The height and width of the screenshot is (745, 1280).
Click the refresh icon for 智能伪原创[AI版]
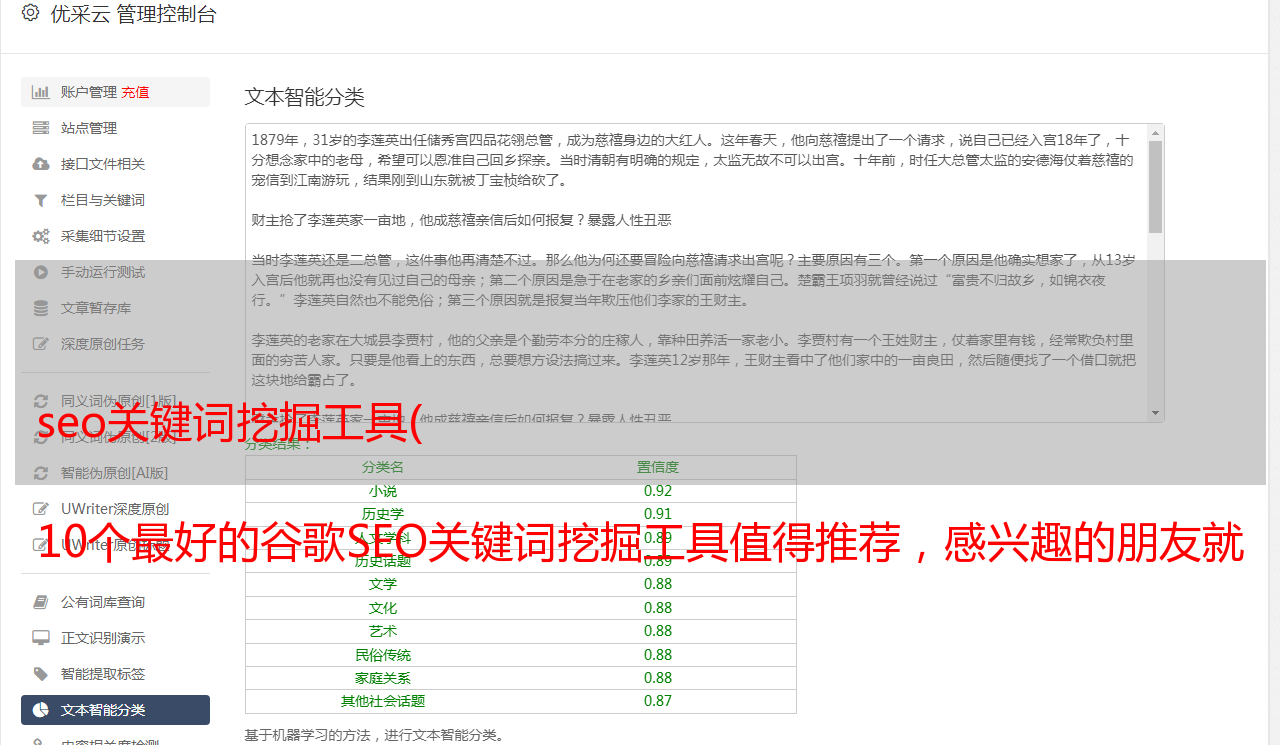(x=41, y=473)
